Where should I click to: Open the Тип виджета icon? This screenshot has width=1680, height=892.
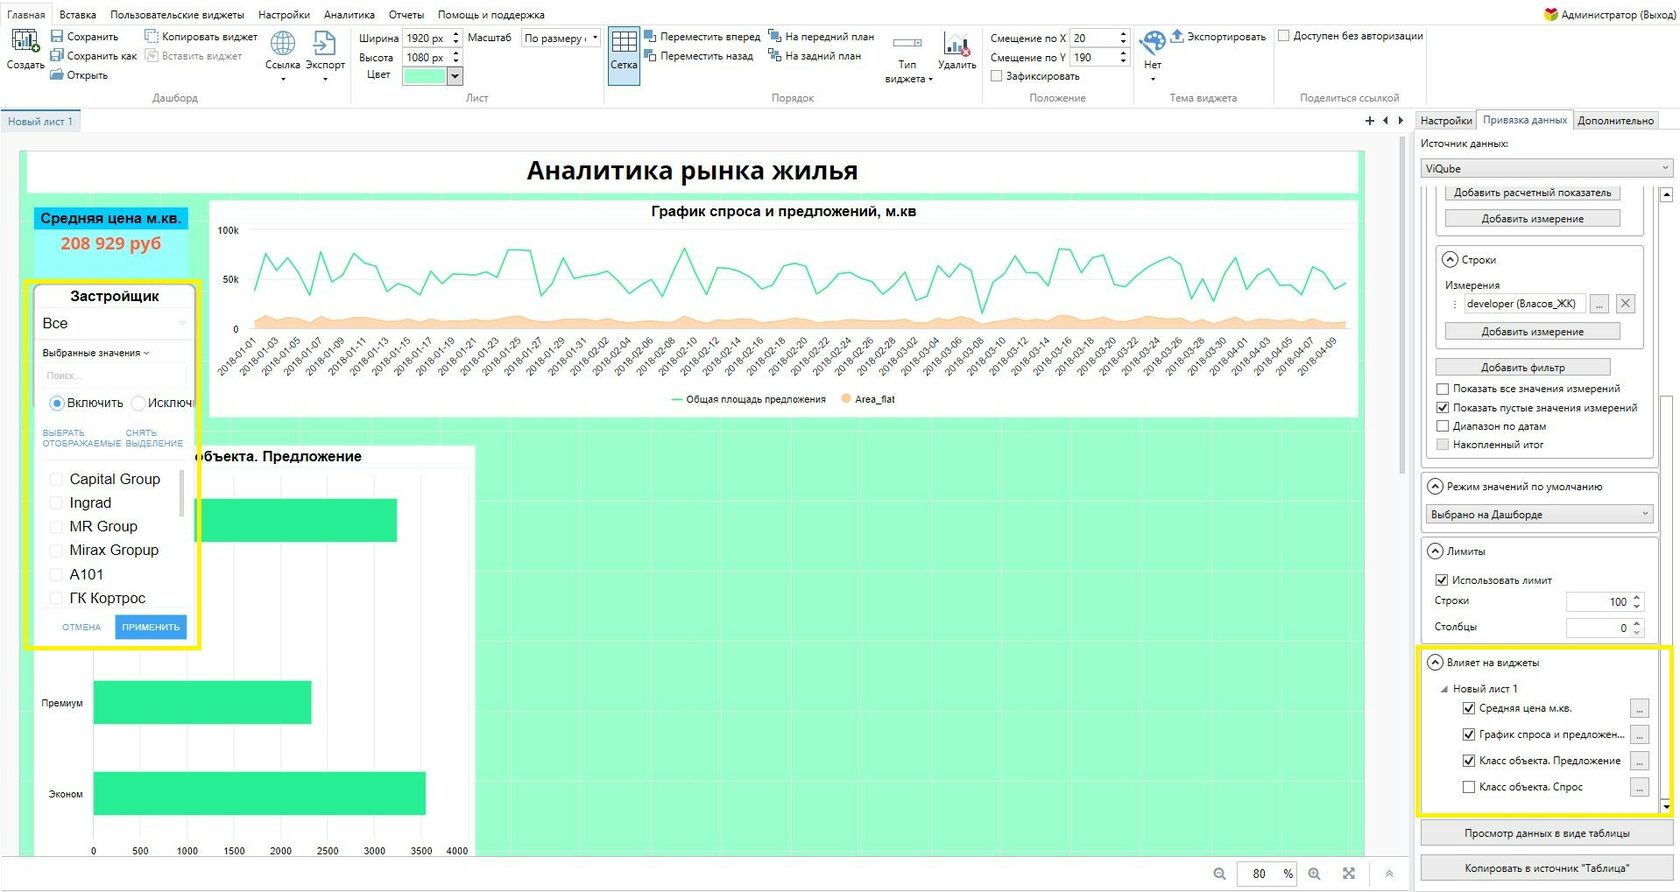tap(907, 43)
